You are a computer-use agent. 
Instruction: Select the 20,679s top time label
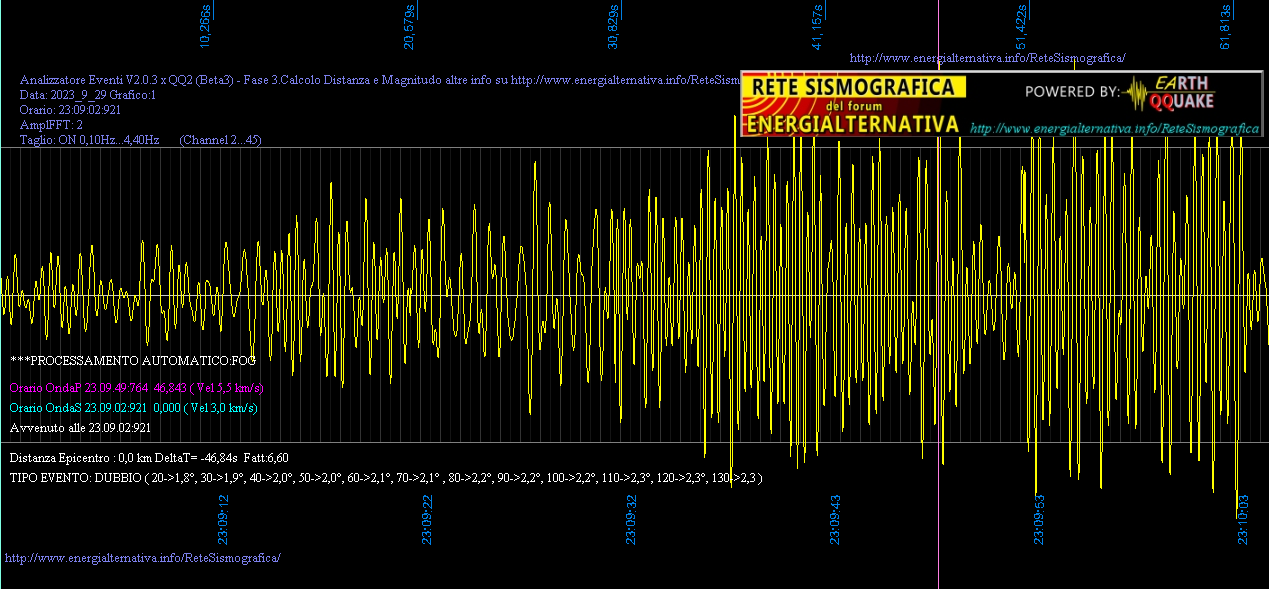409,26
